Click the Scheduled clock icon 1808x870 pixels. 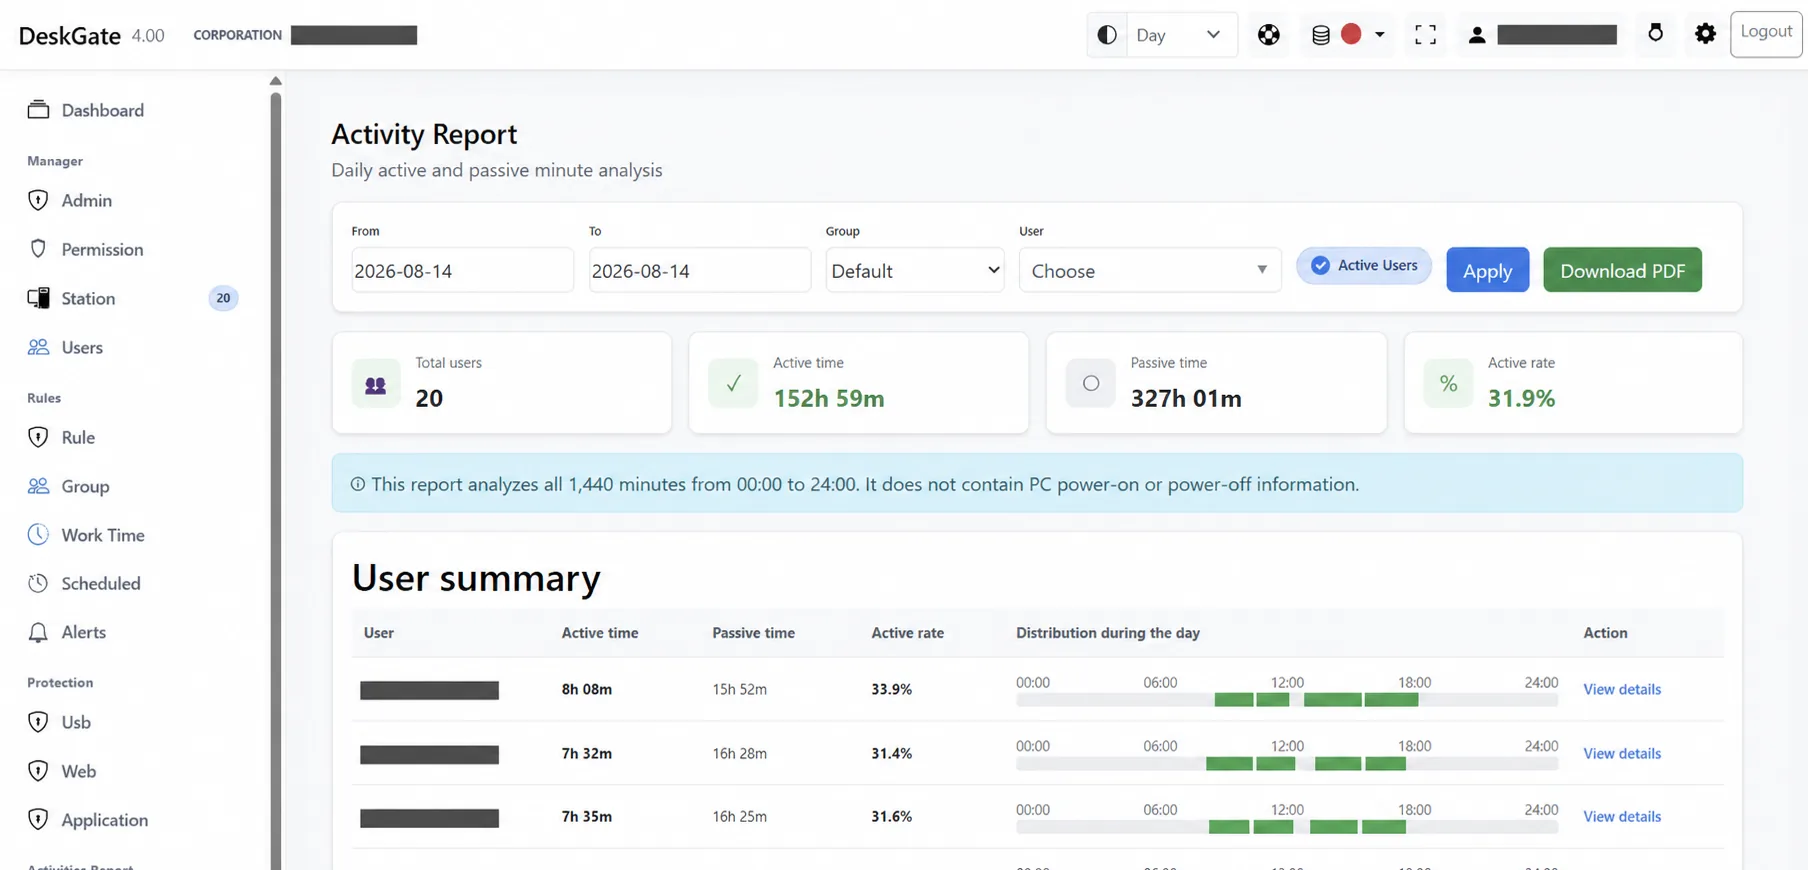38,583
